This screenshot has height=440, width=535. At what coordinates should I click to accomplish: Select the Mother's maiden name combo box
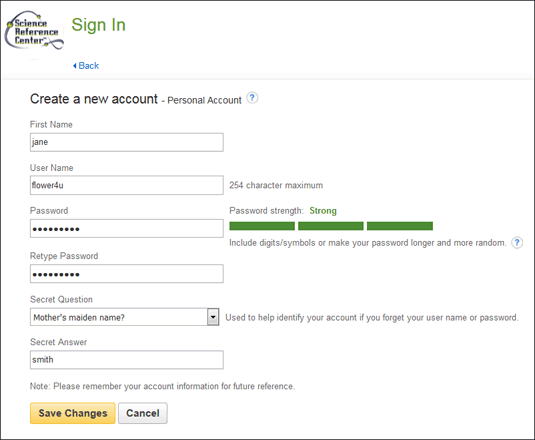coord(125,317)
